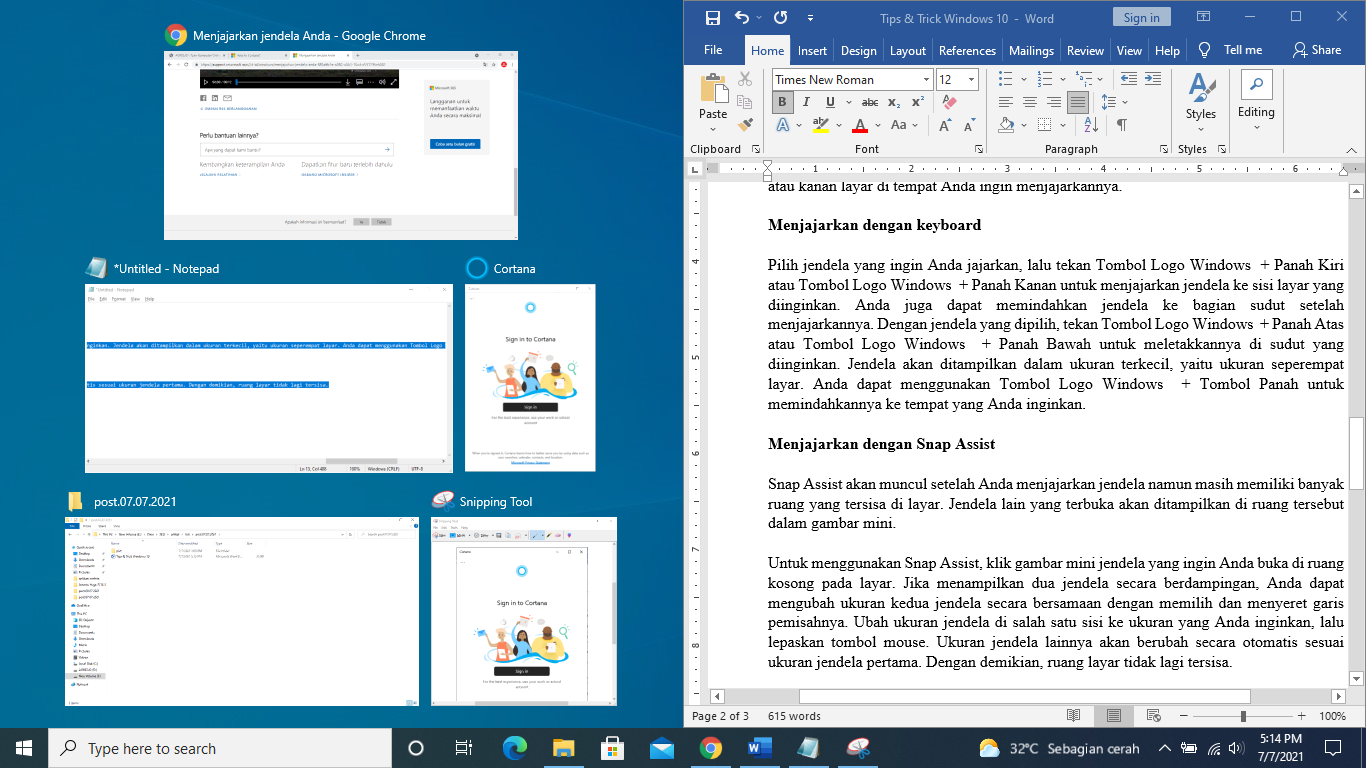The image size is (1366, 768).
Task: Open the font name dropdown
Action: (926, 79)
